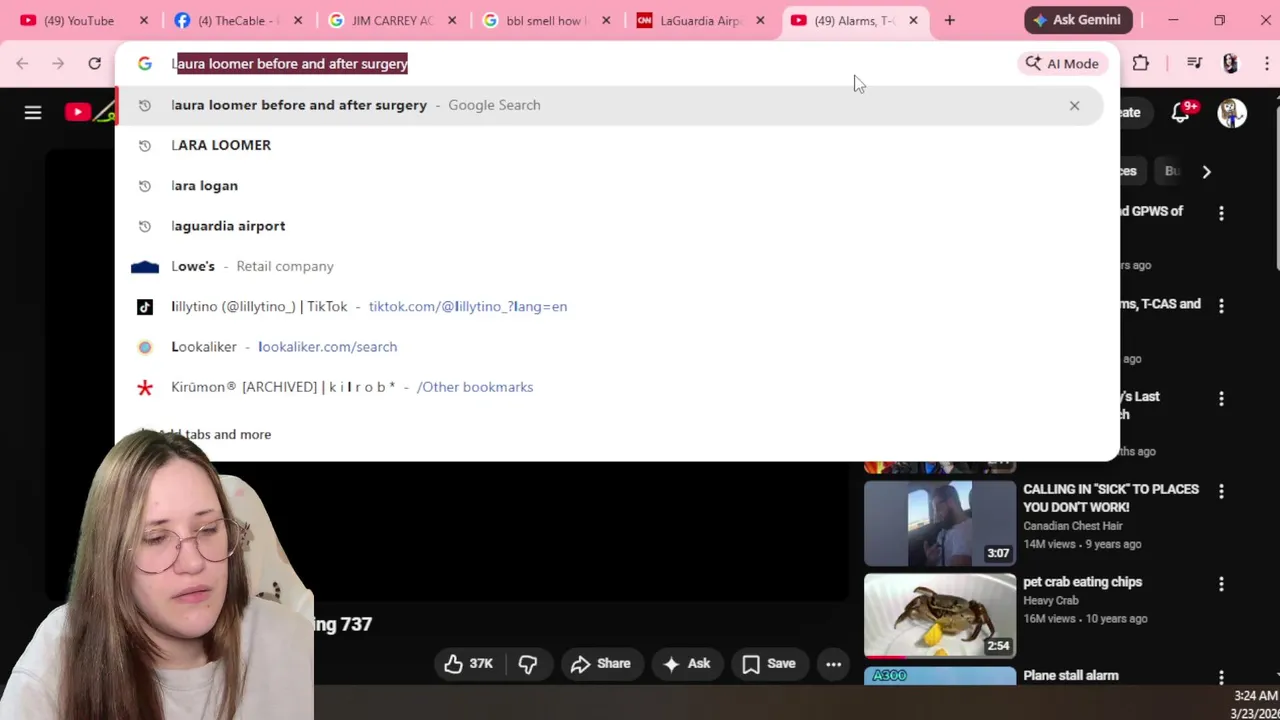Switch to the TheCable Facebook tab

[236, 20]
